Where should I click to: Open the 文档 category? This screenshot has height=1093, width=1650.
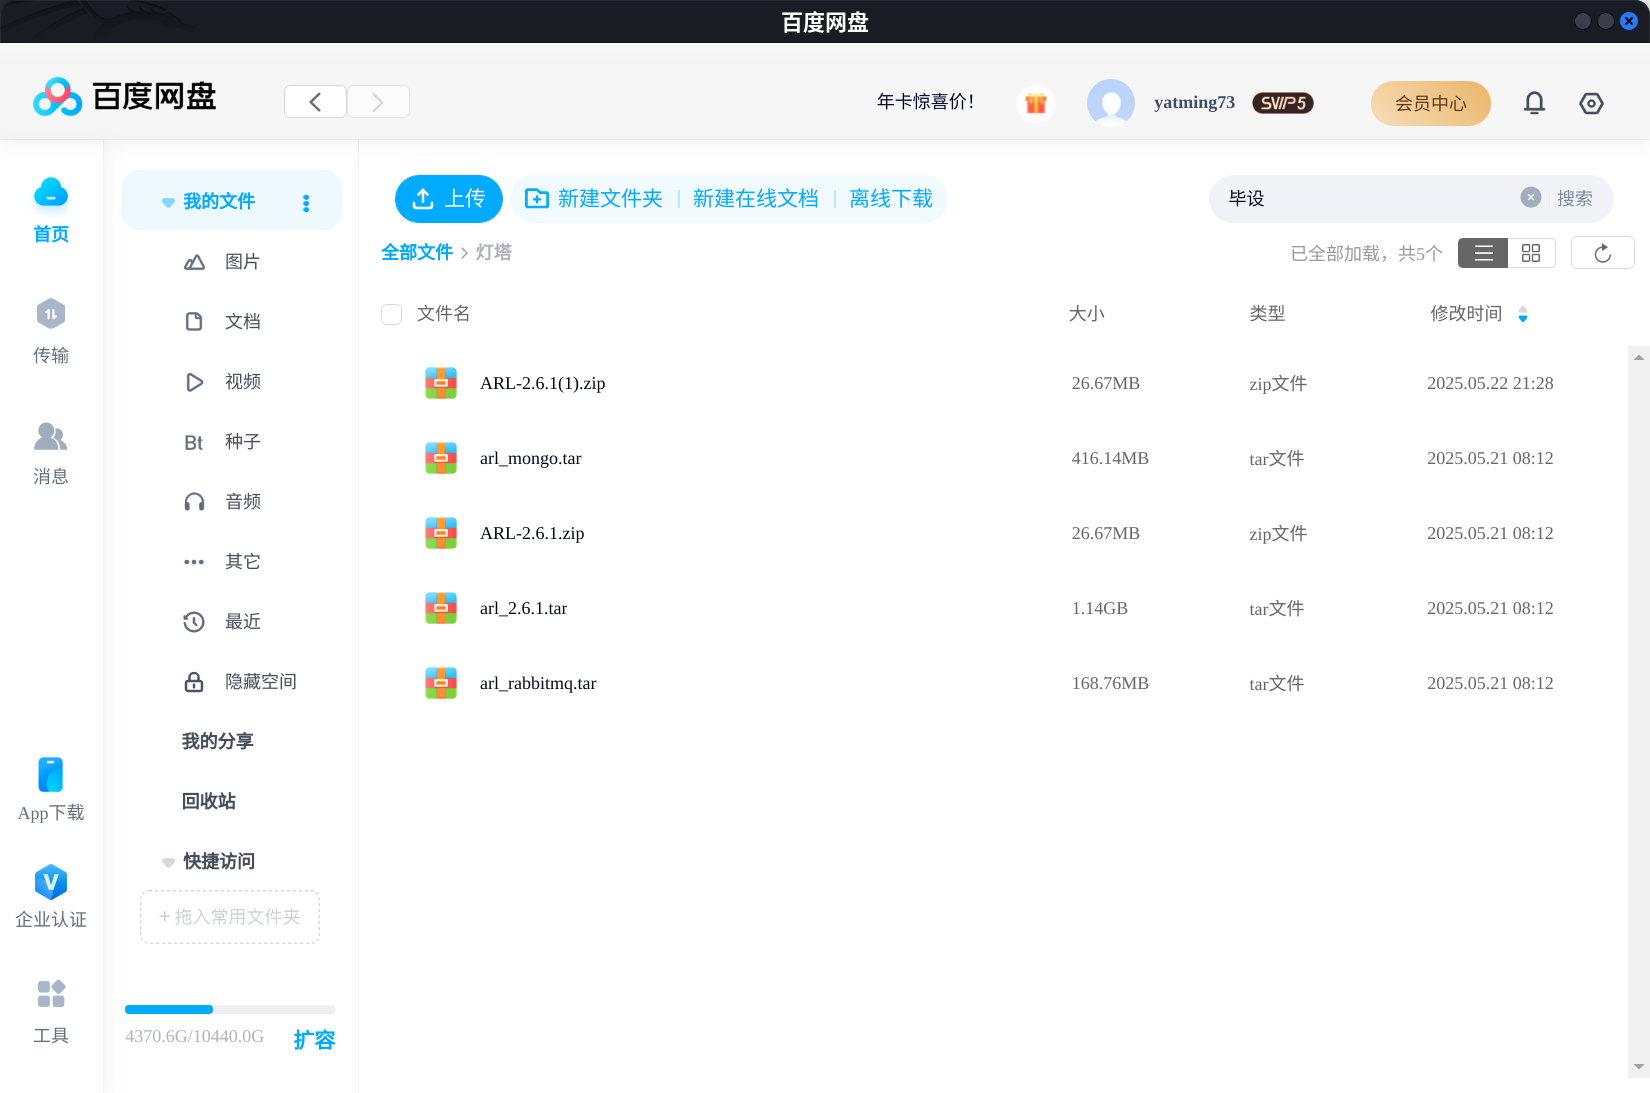point(223,322)
